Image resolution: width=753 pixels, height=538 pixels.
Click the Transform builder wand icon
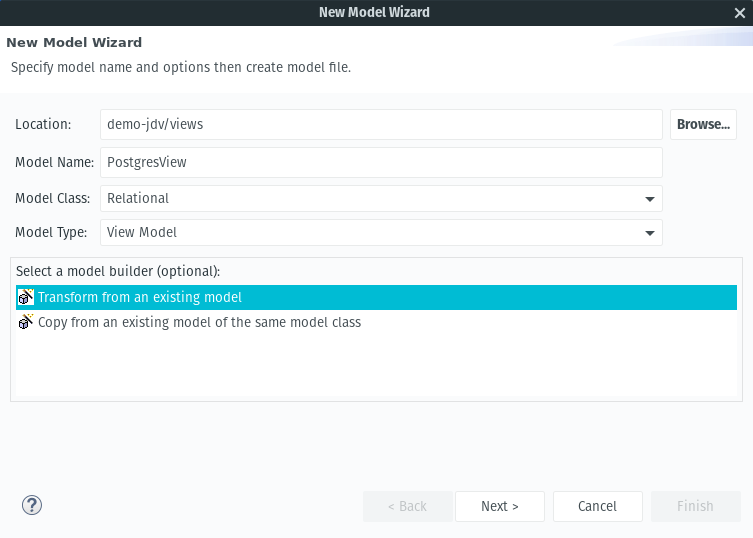26,297
